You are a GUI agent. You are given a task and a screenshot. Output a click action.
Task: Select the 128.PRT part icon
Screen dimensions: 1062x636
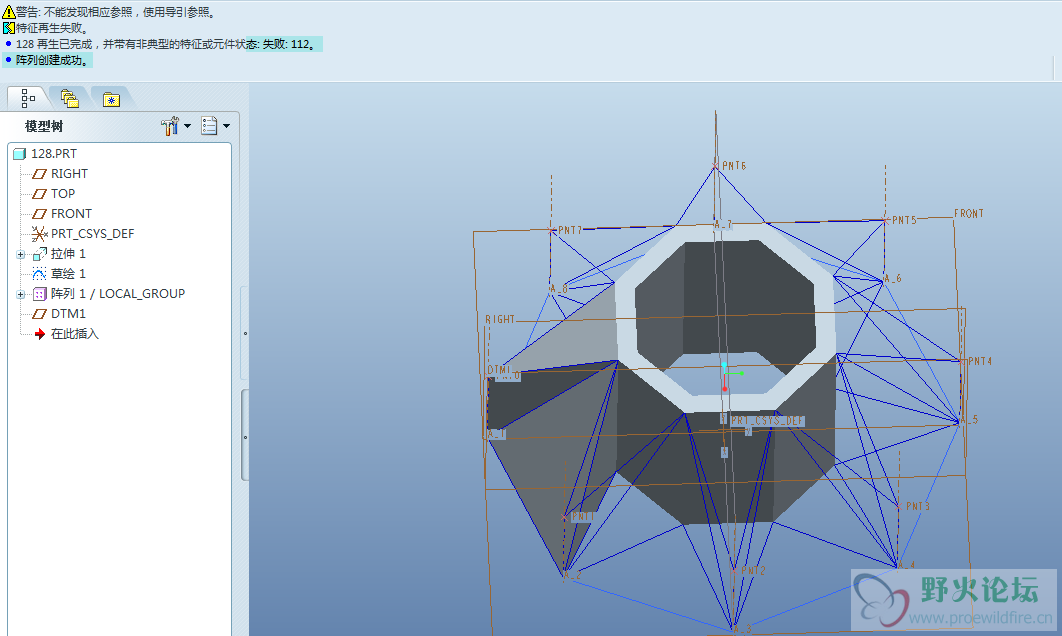[19, 154]
